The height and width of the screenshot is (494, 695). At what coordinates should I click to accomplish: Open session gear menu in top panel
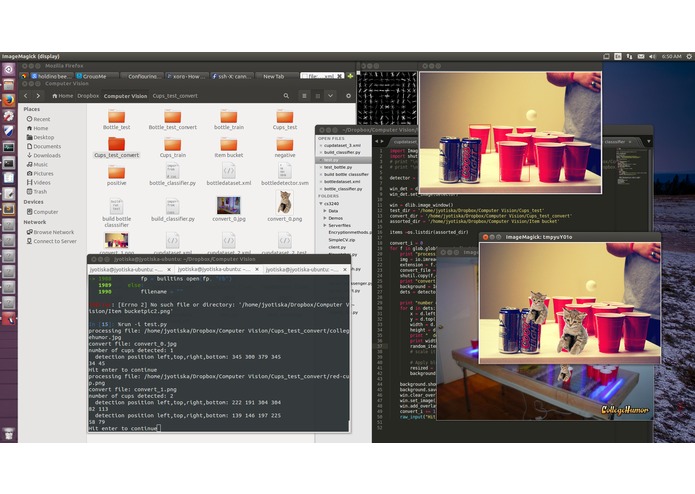click(x=689, y=56)
